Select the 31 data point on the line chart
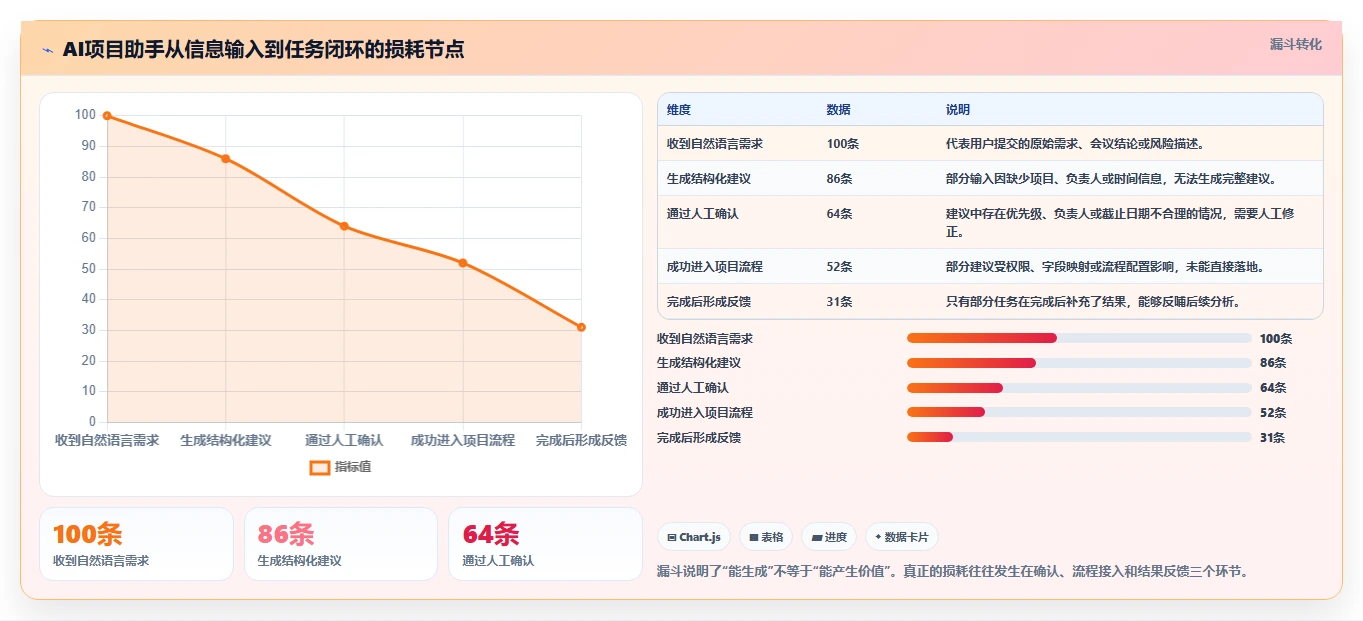The width and height of the screenshot is (1363, 621). 581,327
